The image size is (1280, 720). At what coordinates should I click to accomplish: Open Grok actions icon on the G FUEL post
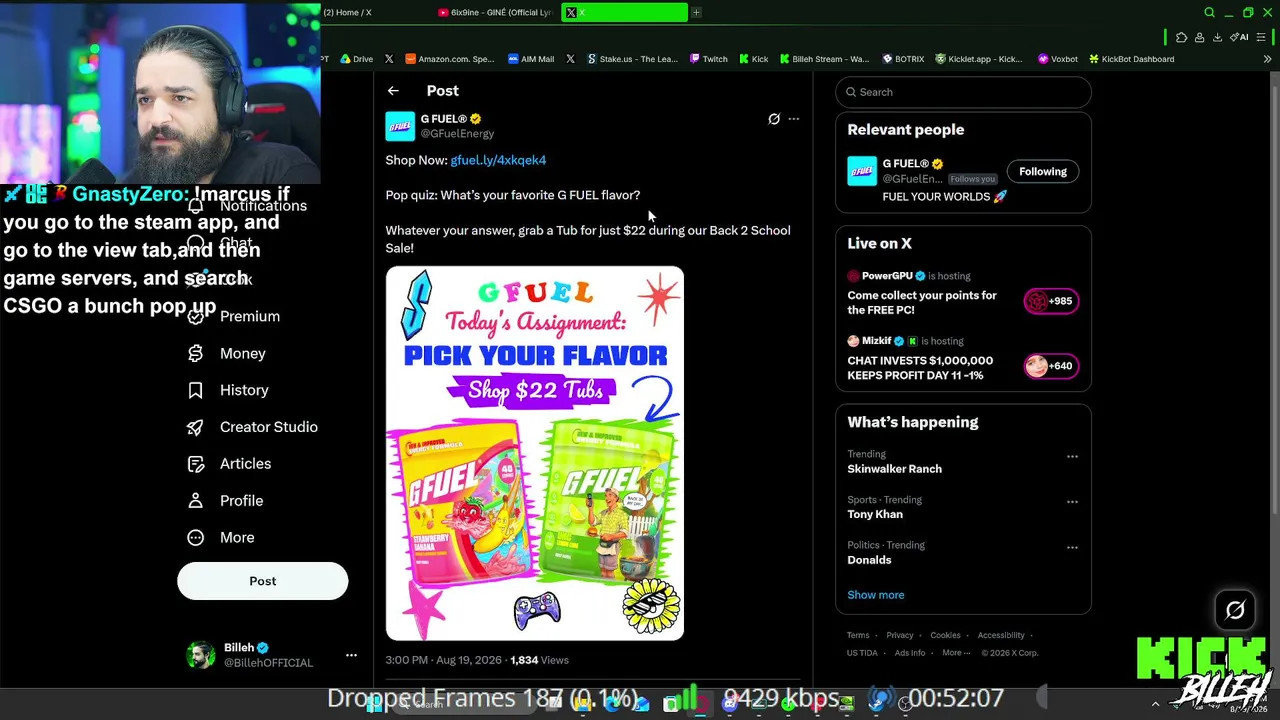pyautogui.click(x=774, y=119)
